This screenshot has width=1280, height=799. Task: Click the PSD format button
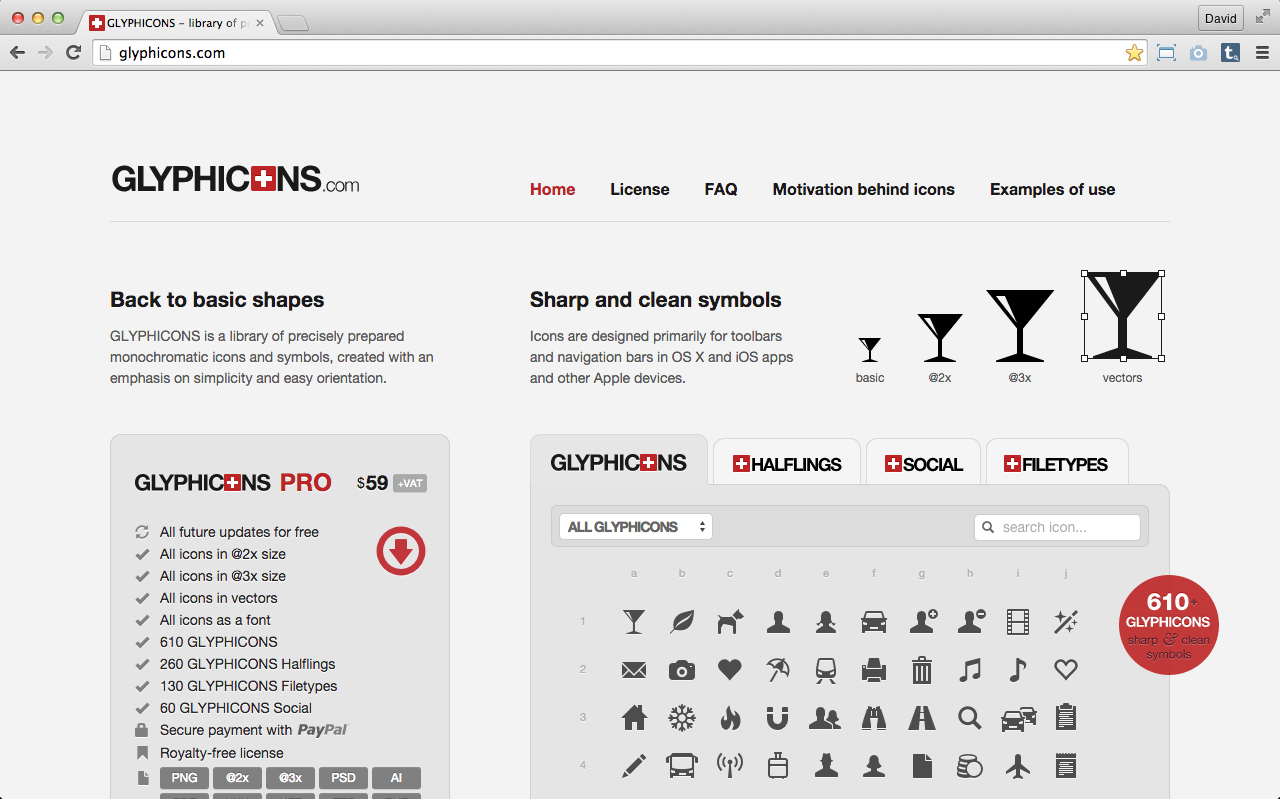(x=343, y=778)
